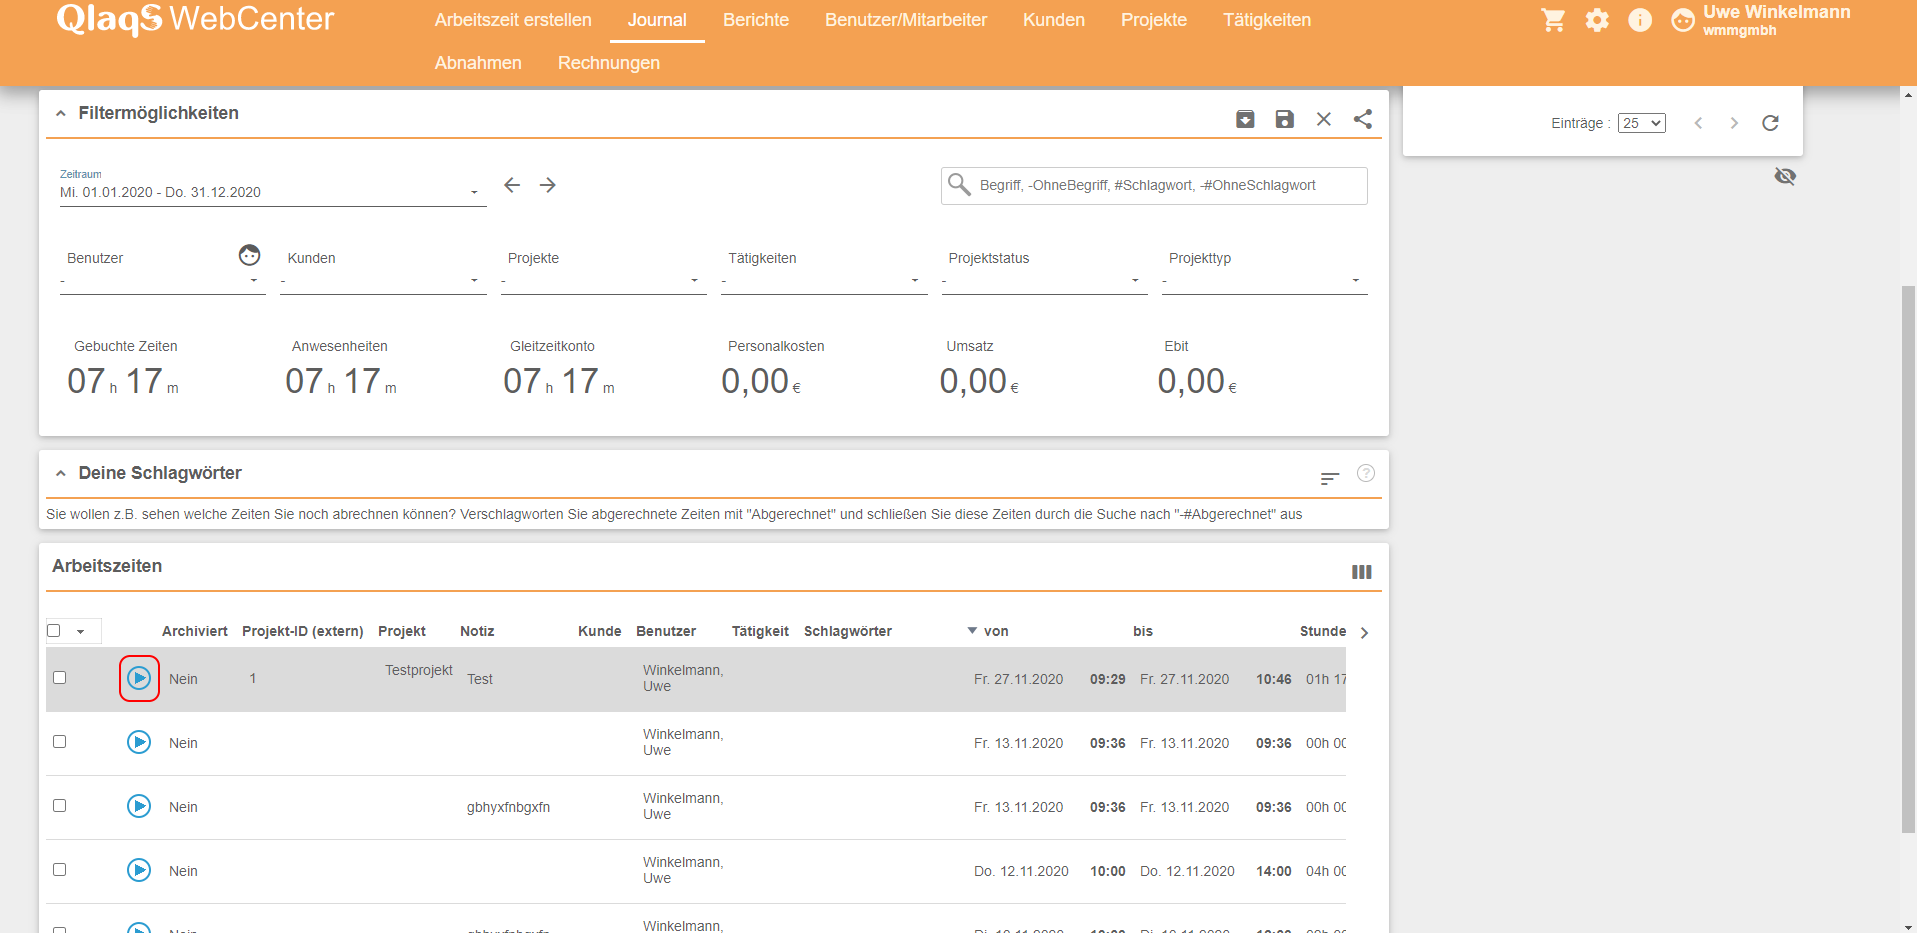Open the Benutzer filter dropdown
The image size is (1917, 933).
point(163,281)
